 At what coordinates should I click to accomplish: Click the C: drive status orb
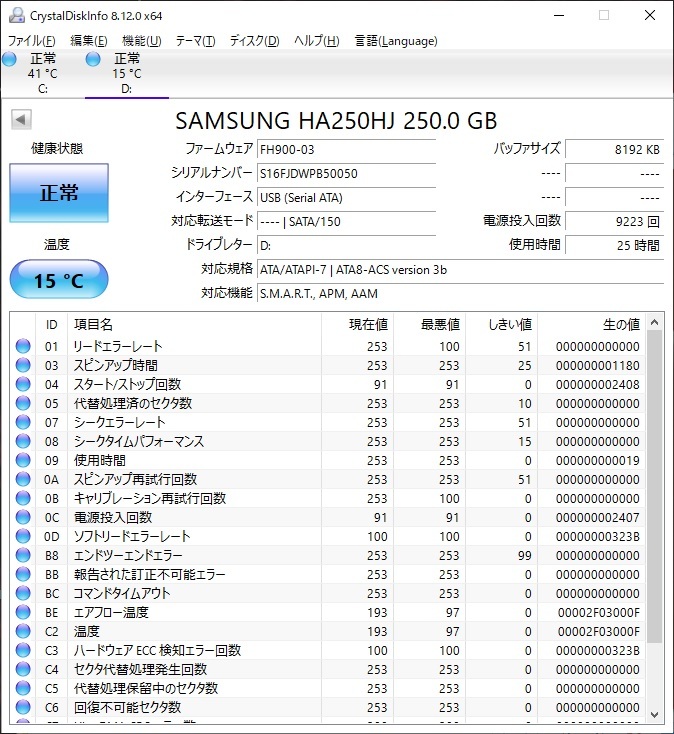(x=10, y=60)
